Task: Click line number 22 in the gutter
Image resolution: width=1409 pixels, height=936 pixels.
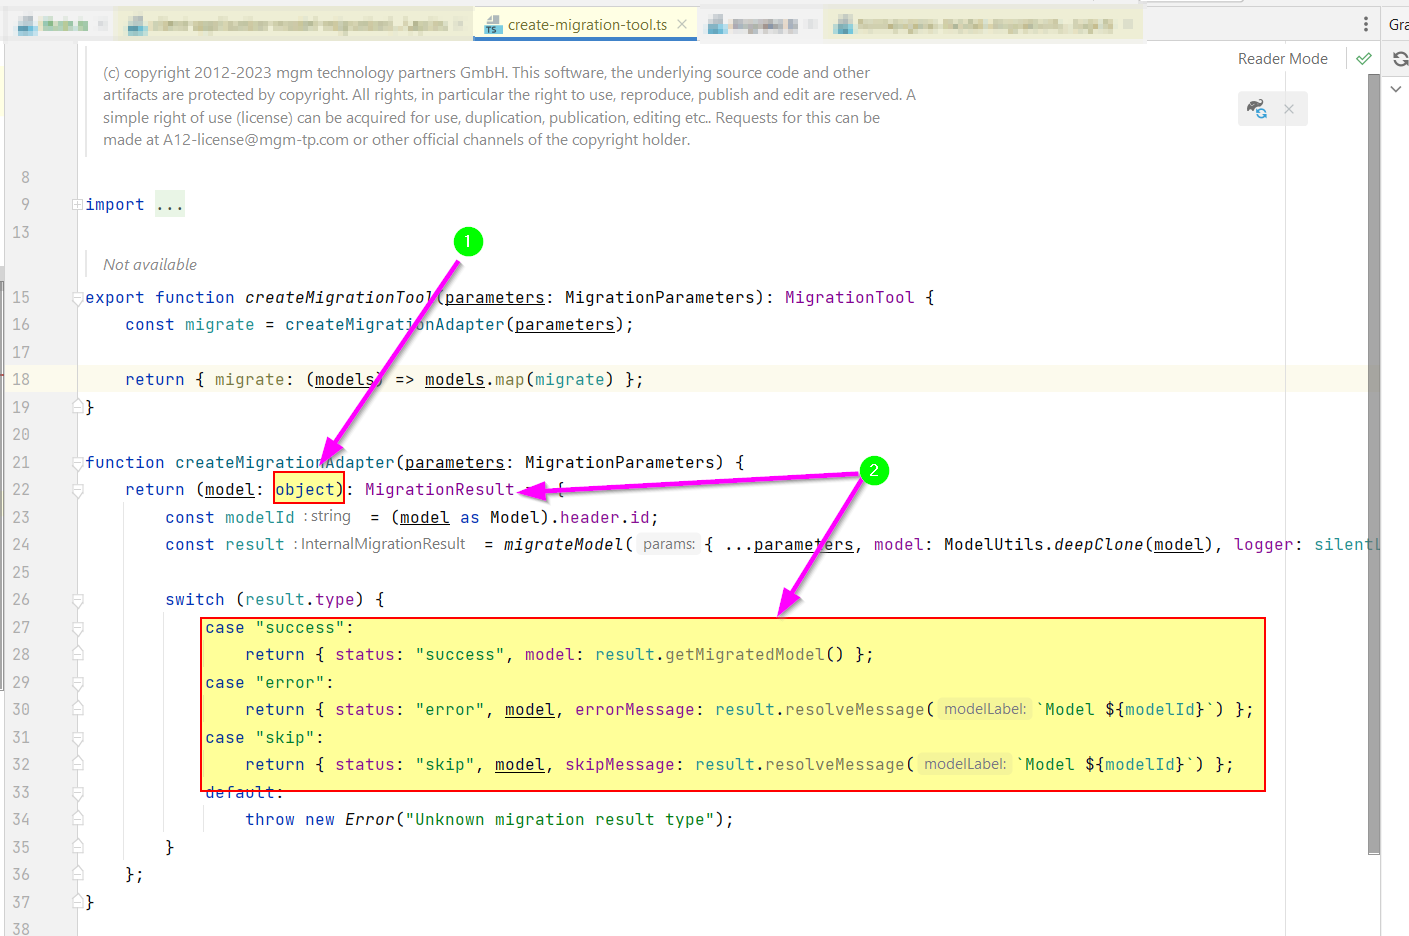Action: click(21, 490)
